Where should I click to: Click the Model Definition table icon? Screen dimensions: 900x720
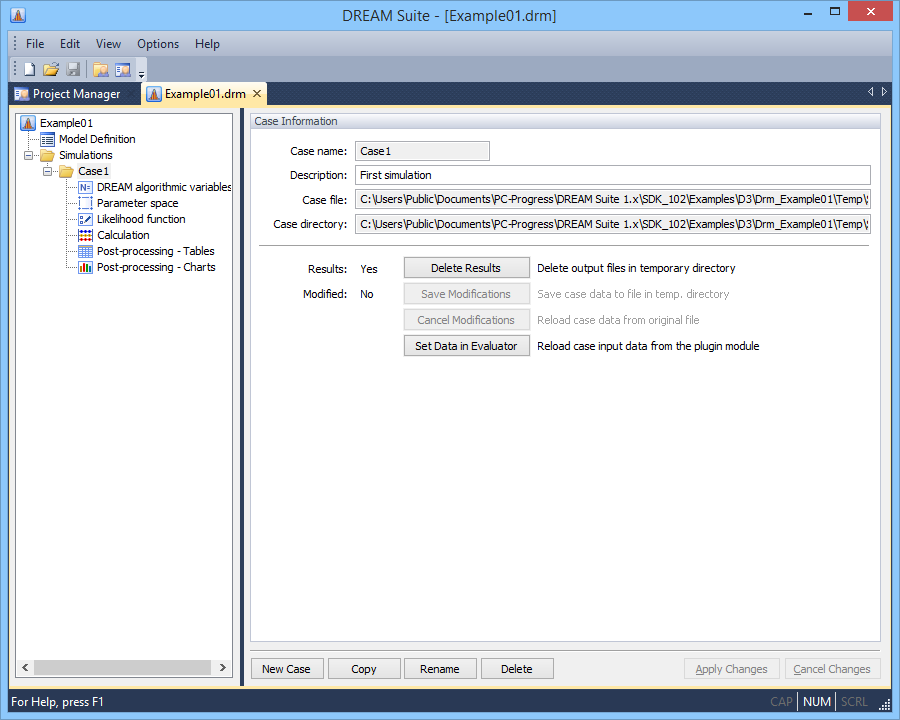48,139
